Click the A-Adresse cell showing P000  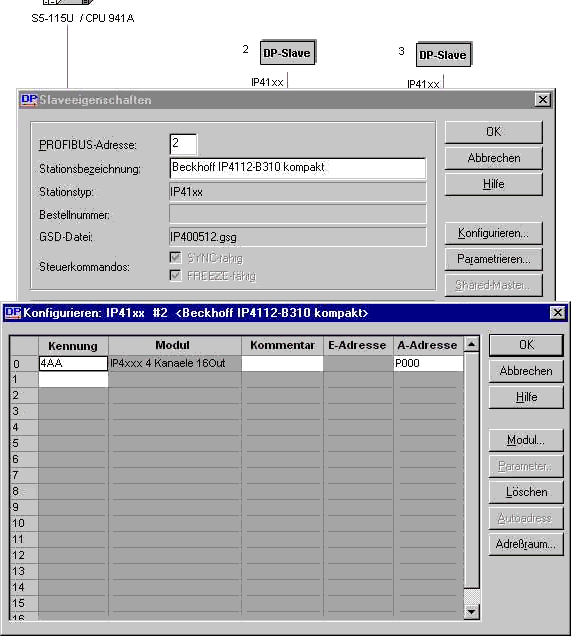[x=428, y=363]
